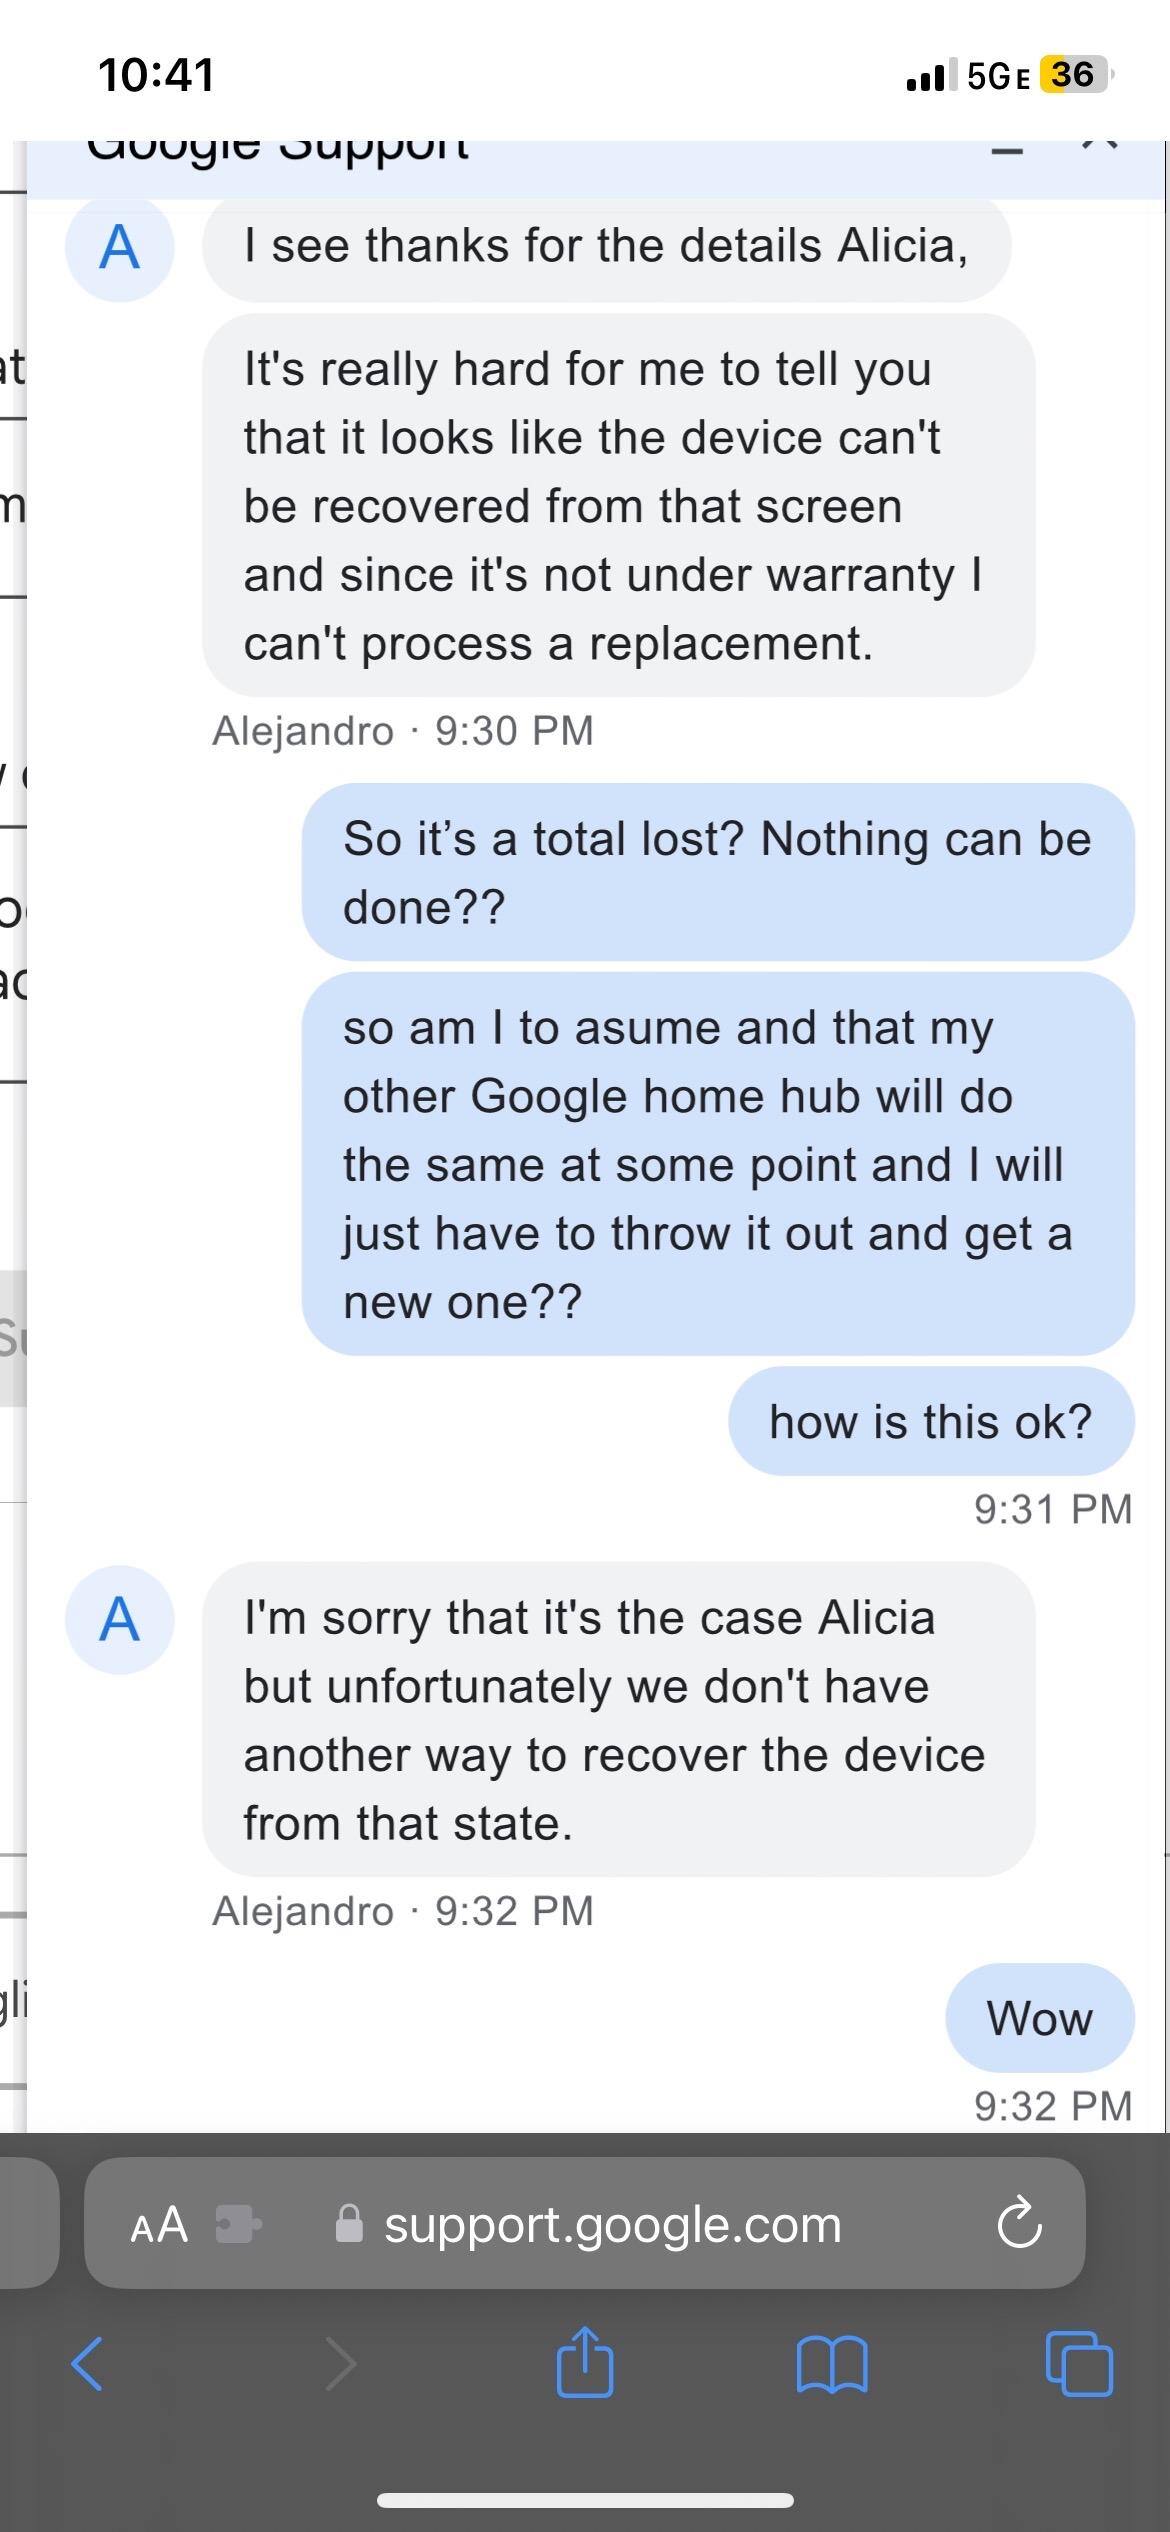Tap the 10:41 status bar clock
Image resolution: width=1170 pixels, height=2532 pixels.
156,75
